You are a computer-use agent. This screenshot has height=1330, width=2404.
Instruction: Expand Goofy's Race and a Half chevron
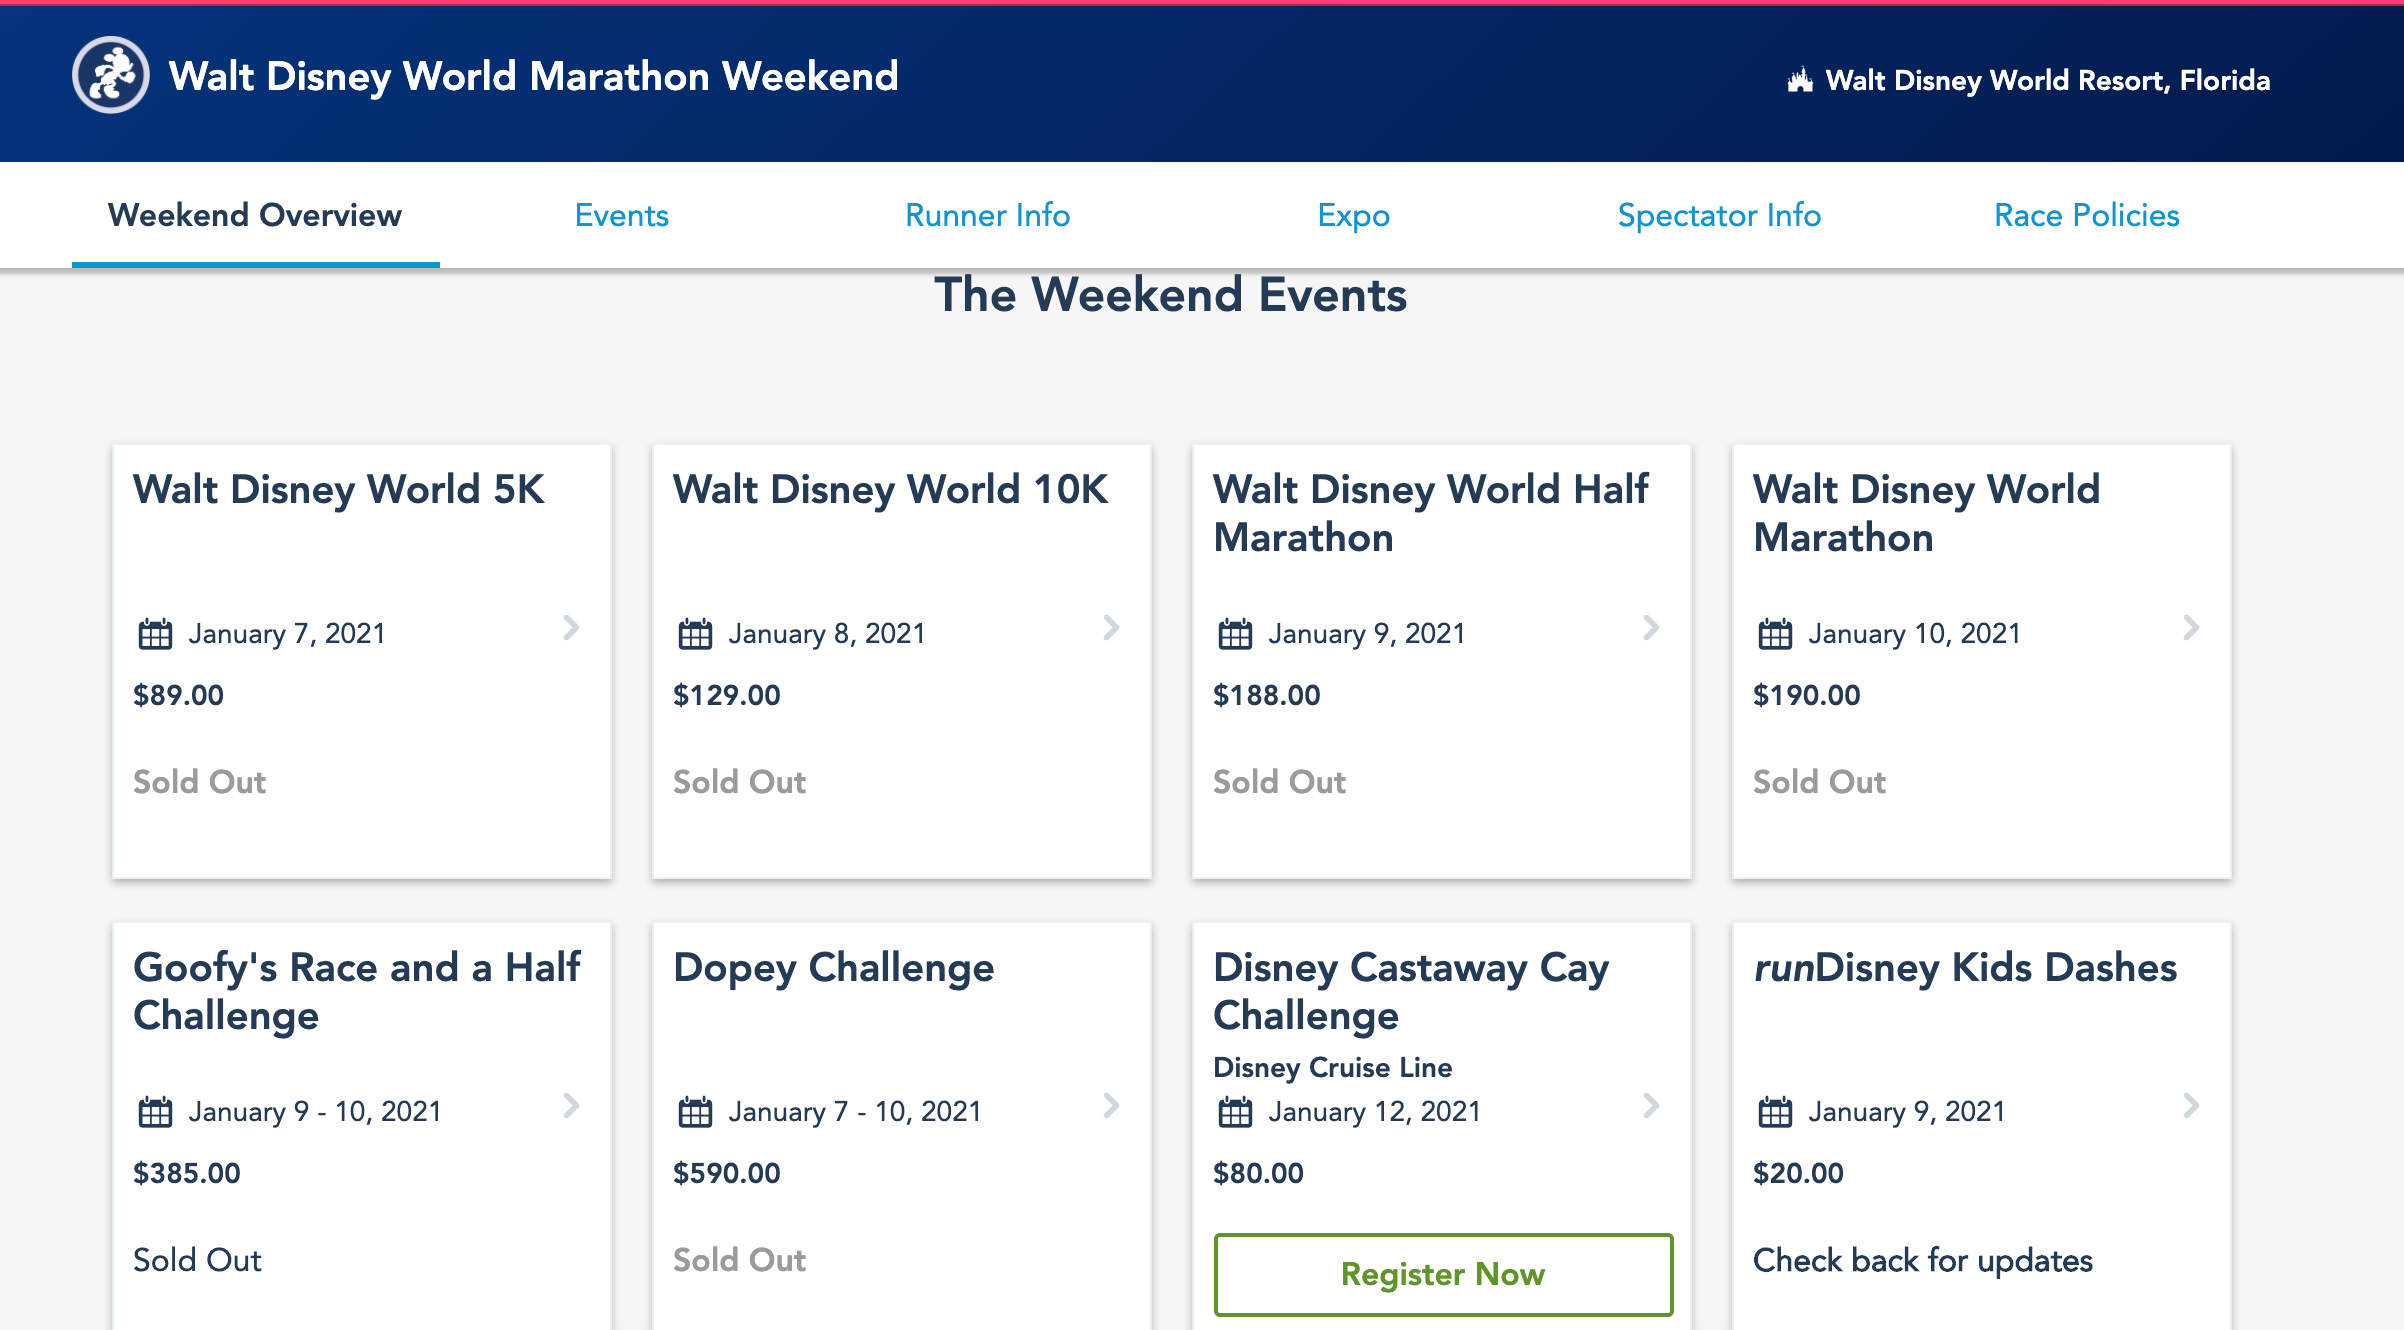571,1106
